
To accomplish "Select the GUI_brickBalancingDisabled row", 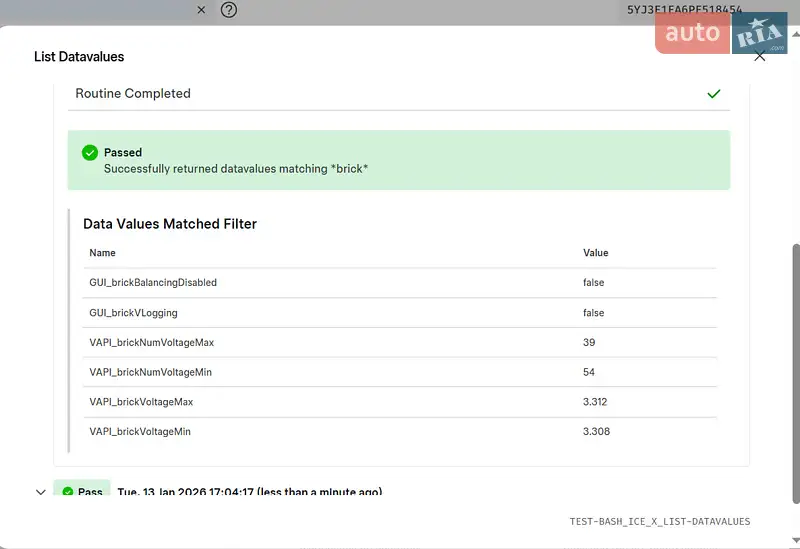I will coord(153,283).
